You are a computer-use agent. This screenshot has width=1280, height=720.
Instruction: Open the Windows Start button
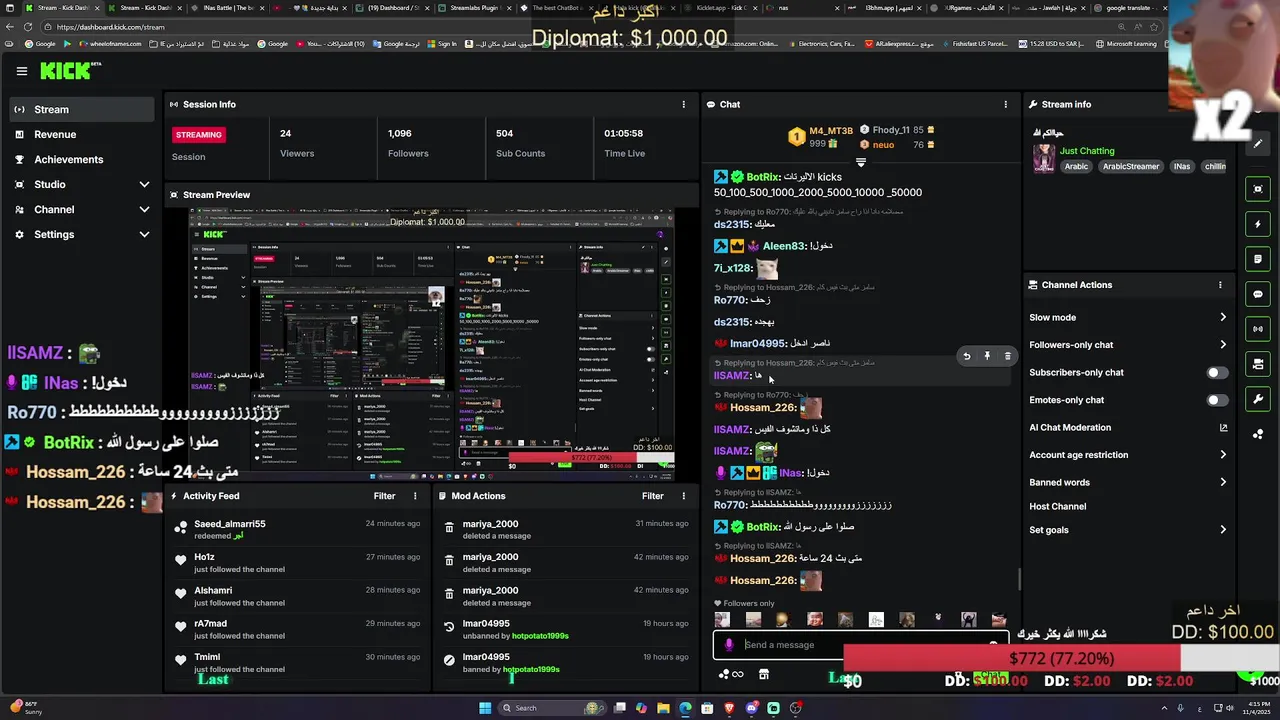click(x=485, y=708)
